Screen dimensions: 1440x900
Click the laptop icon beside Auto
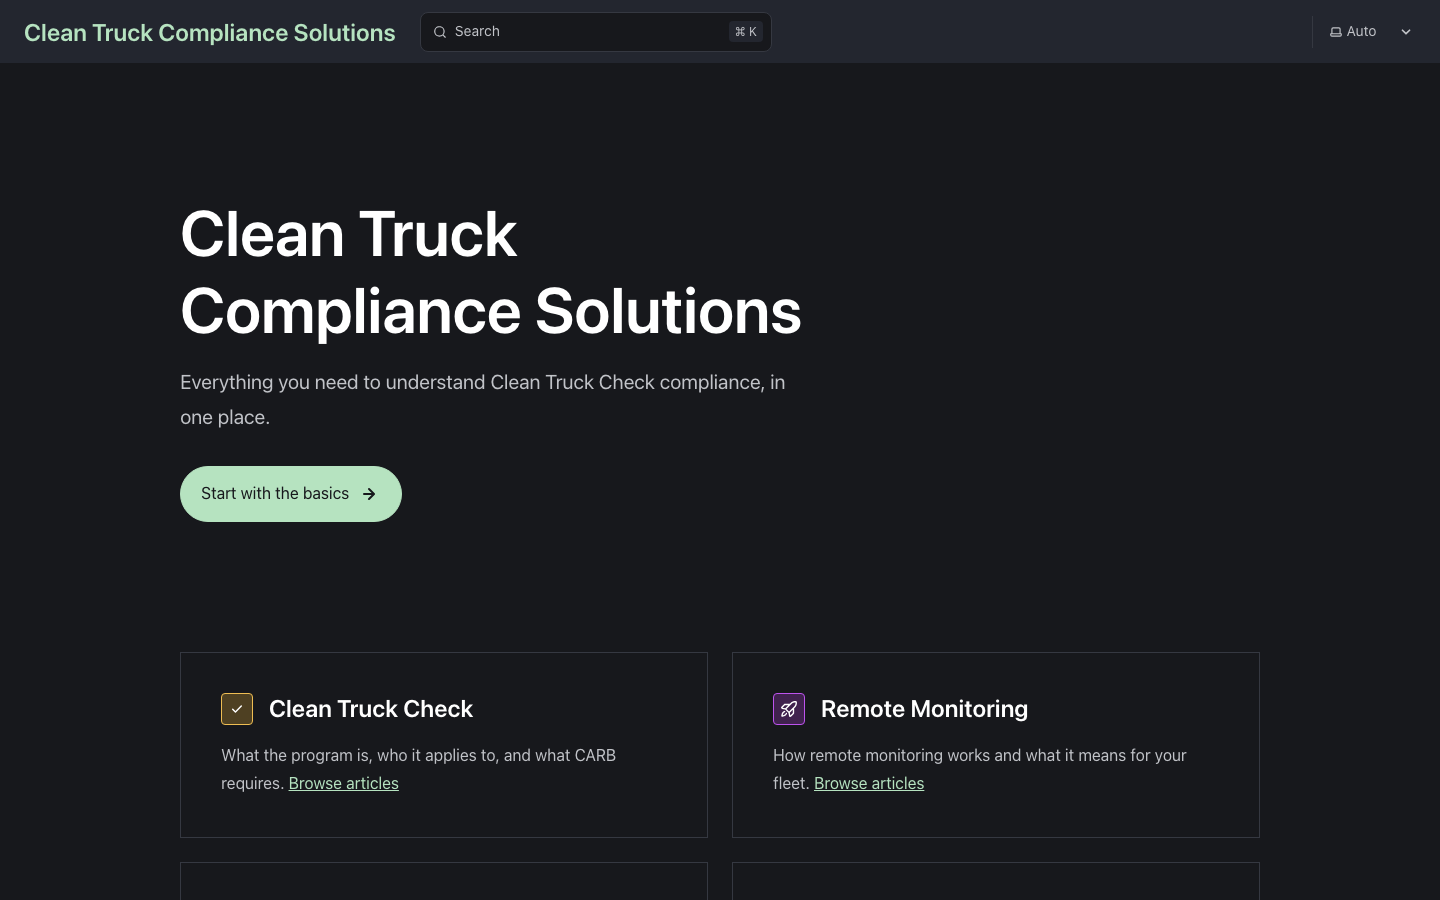point(1336,32)
